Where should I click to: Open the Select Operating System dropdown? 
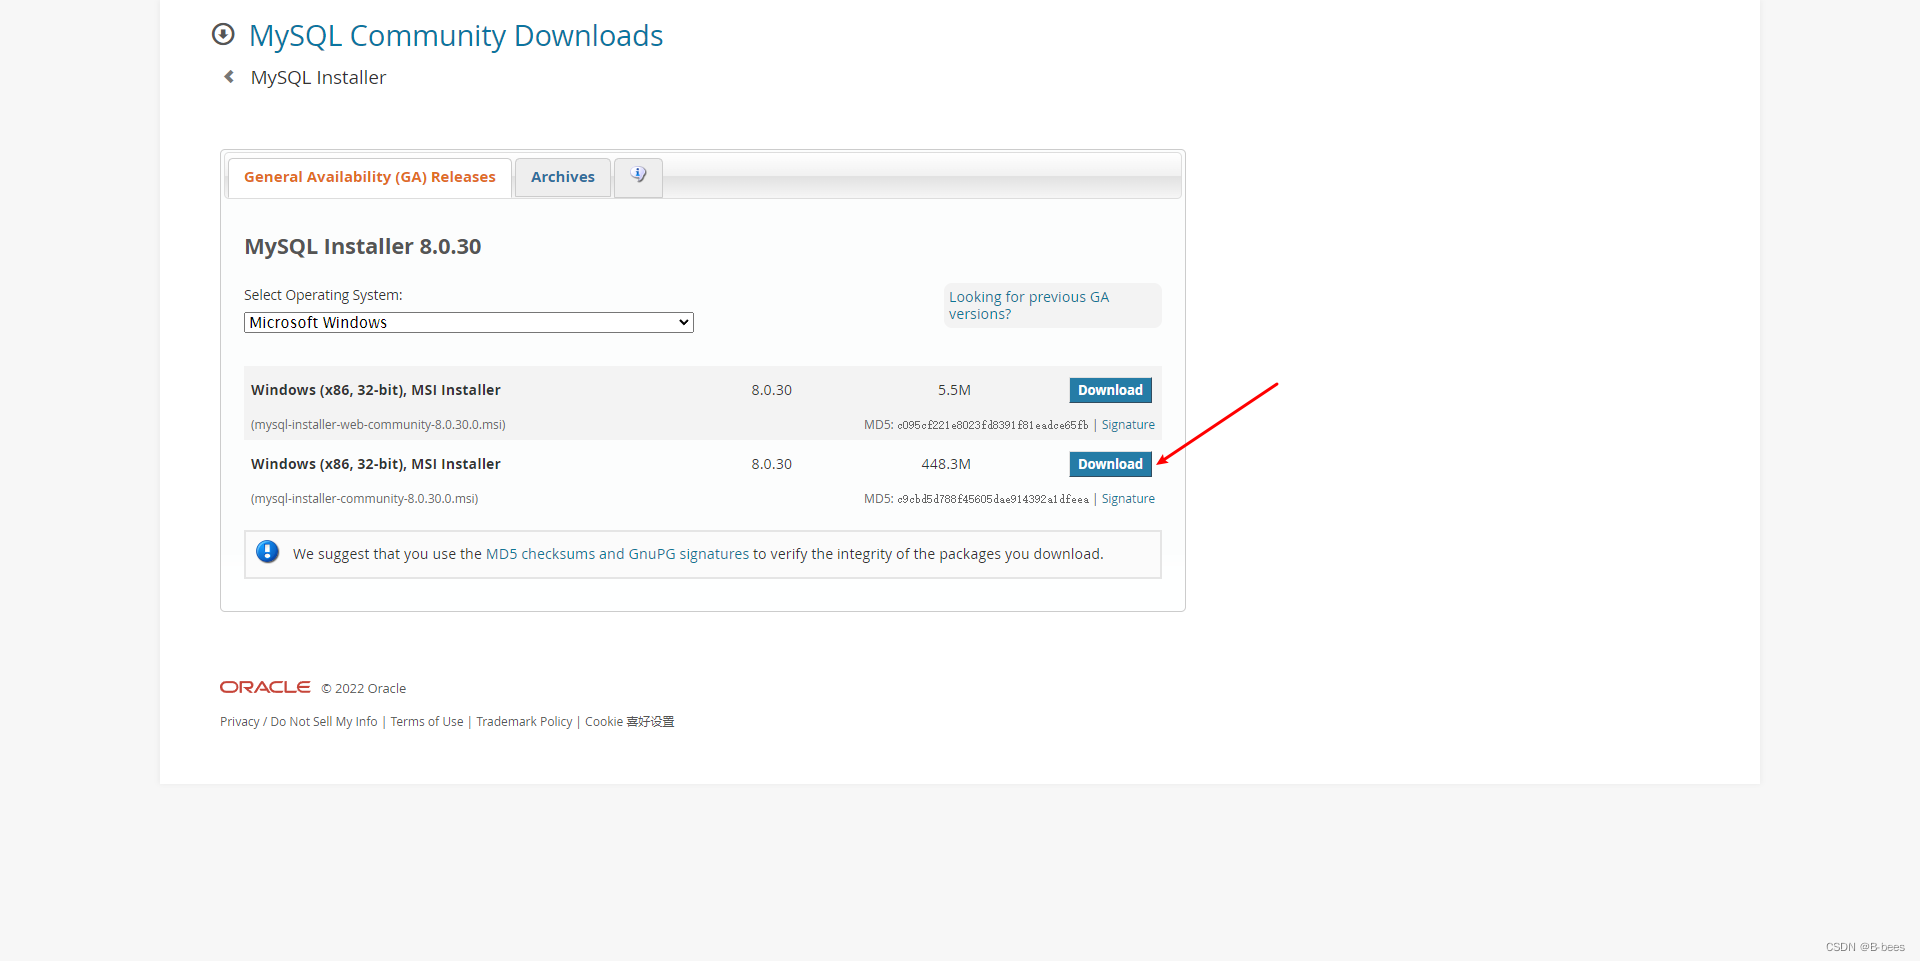coord(469,322)
